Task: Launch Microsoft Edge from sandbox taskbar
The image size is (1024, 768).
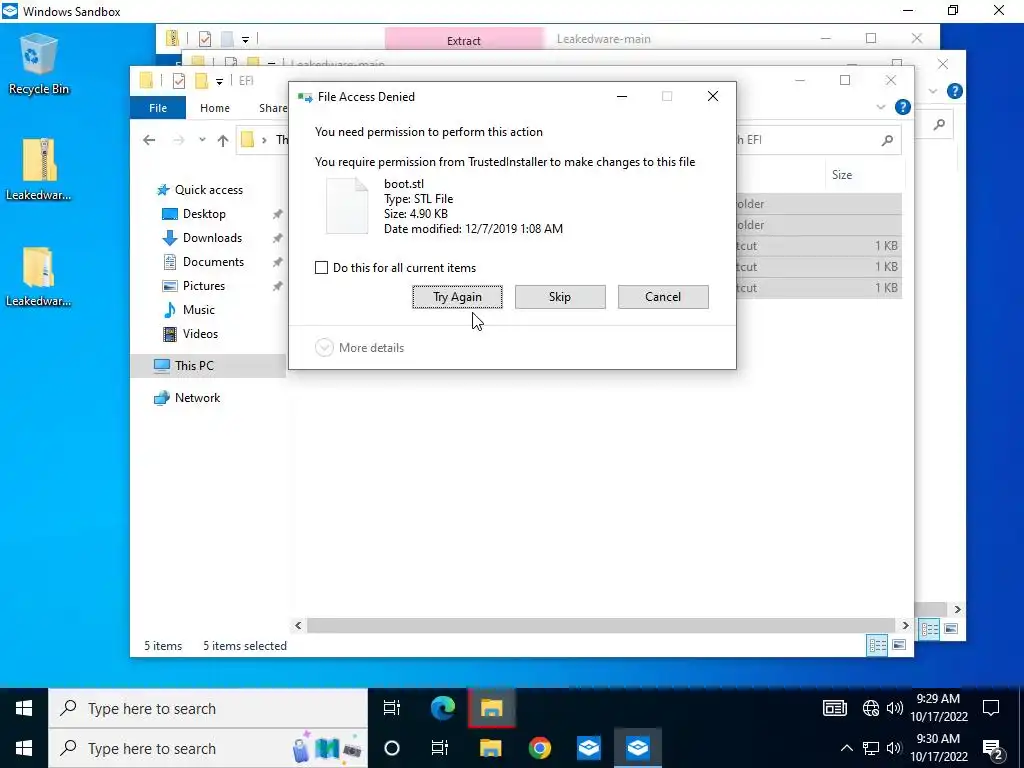Action: pyautogui.click(x=443, y=708)
